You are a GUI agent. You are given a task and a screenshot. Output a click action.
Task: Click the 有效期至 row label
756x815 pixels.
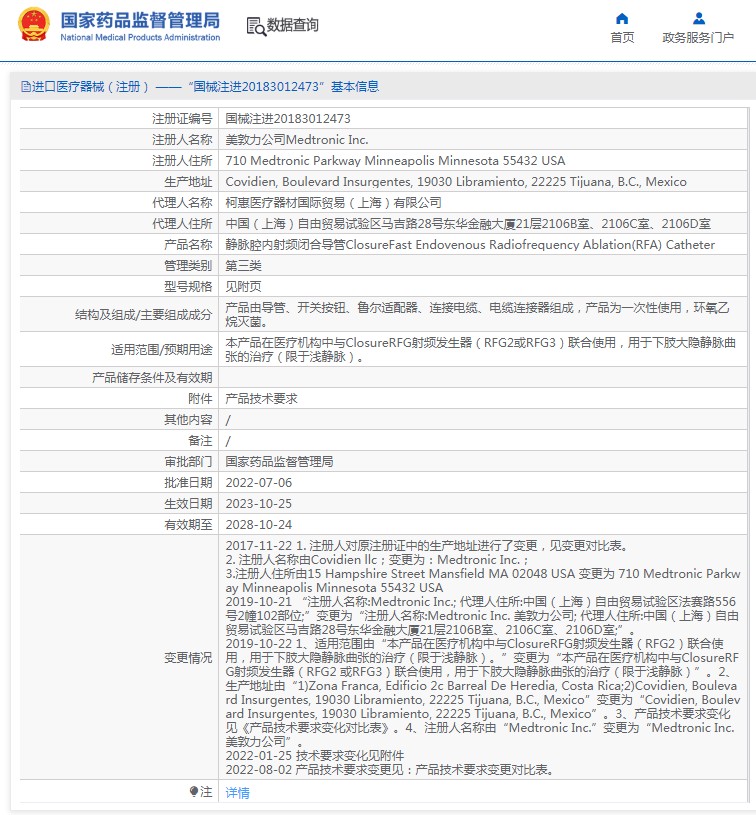188,525
